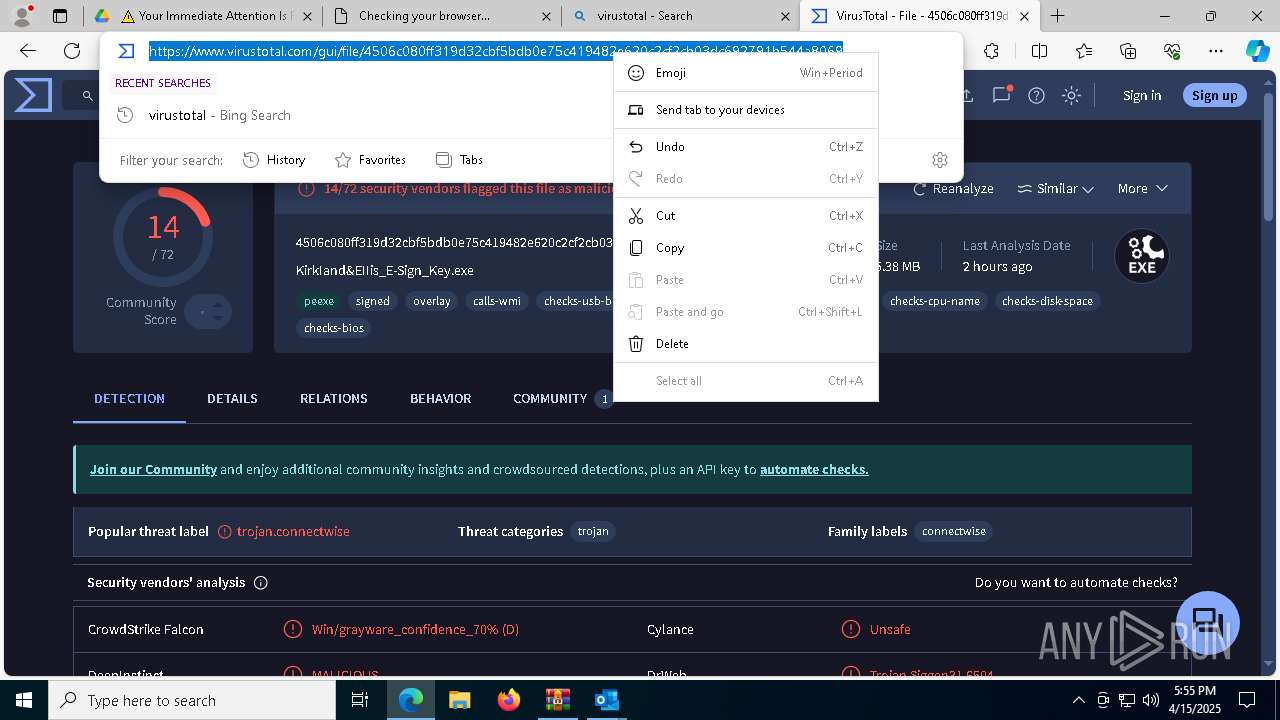Open a new tab with the plus icon
The height and width of the screenshot is (720, 1280).
point(1057,16)
